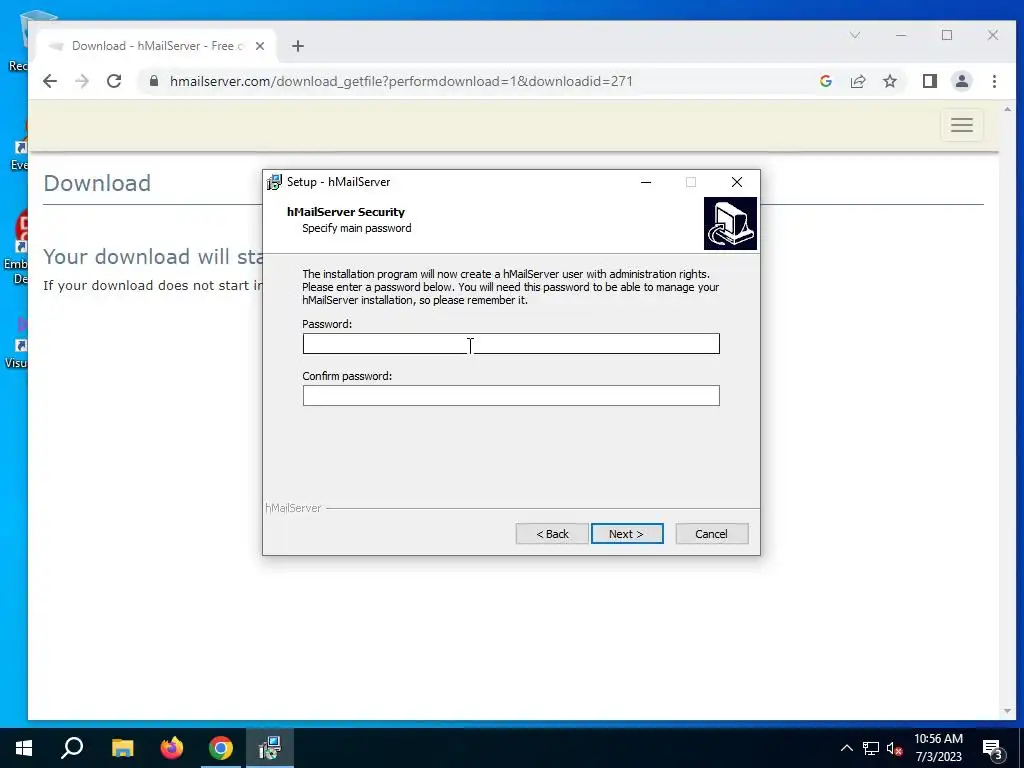
Task: Maximize the Chrome window
Action: coord(947,35)
